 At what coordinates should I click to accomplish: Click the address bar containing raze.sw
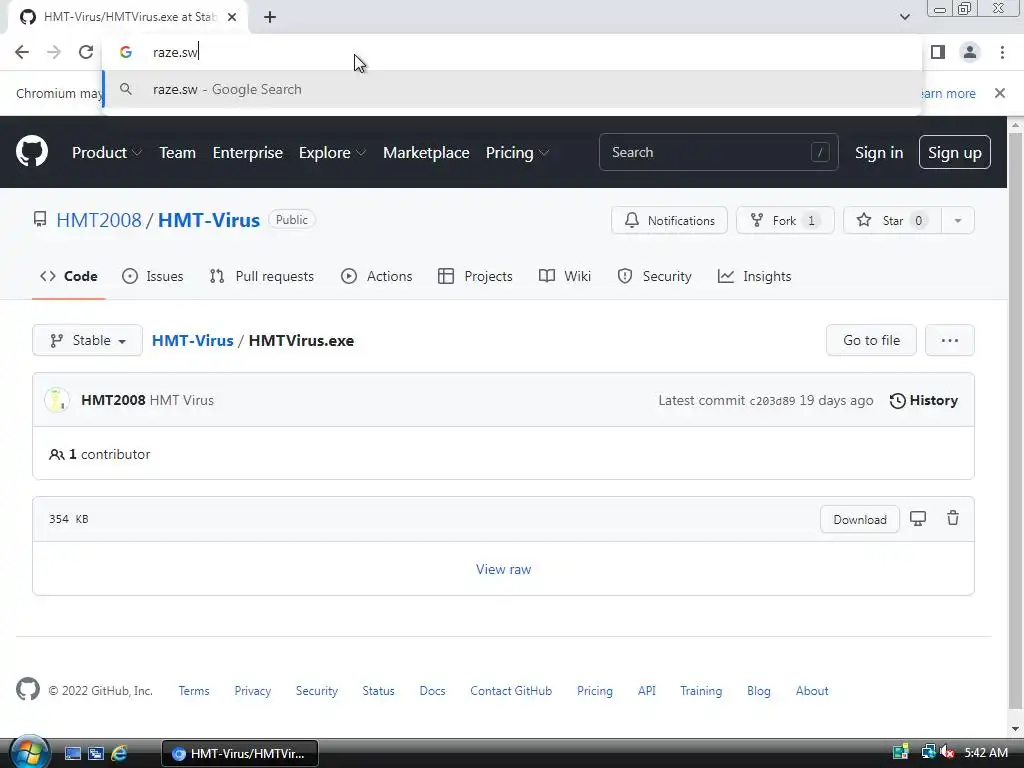(x=512, y=52)
